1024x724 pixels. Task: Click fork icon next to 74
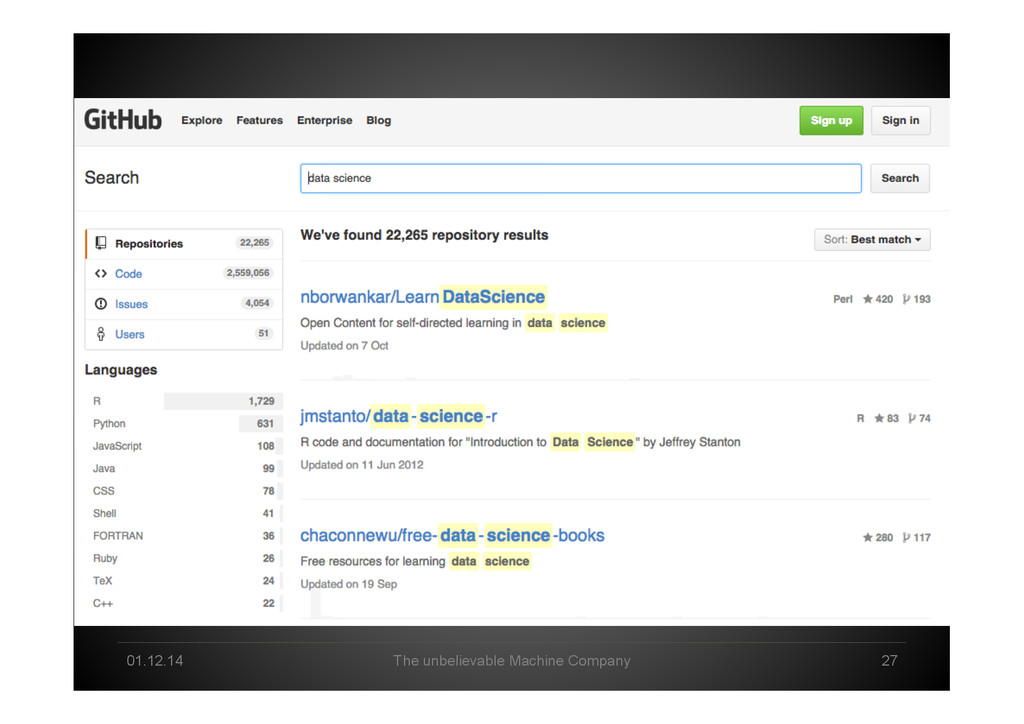pos(912,418)
